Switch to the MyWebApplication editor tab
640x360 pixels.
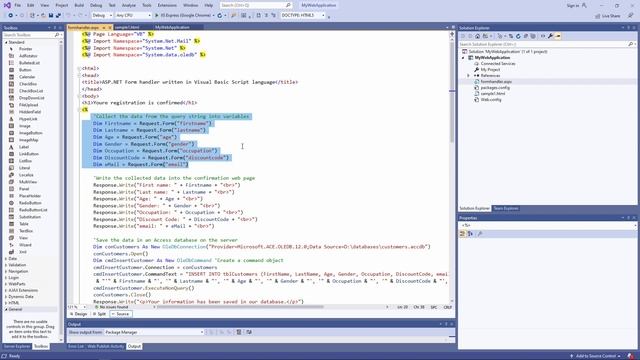click(x=172, y=27)
